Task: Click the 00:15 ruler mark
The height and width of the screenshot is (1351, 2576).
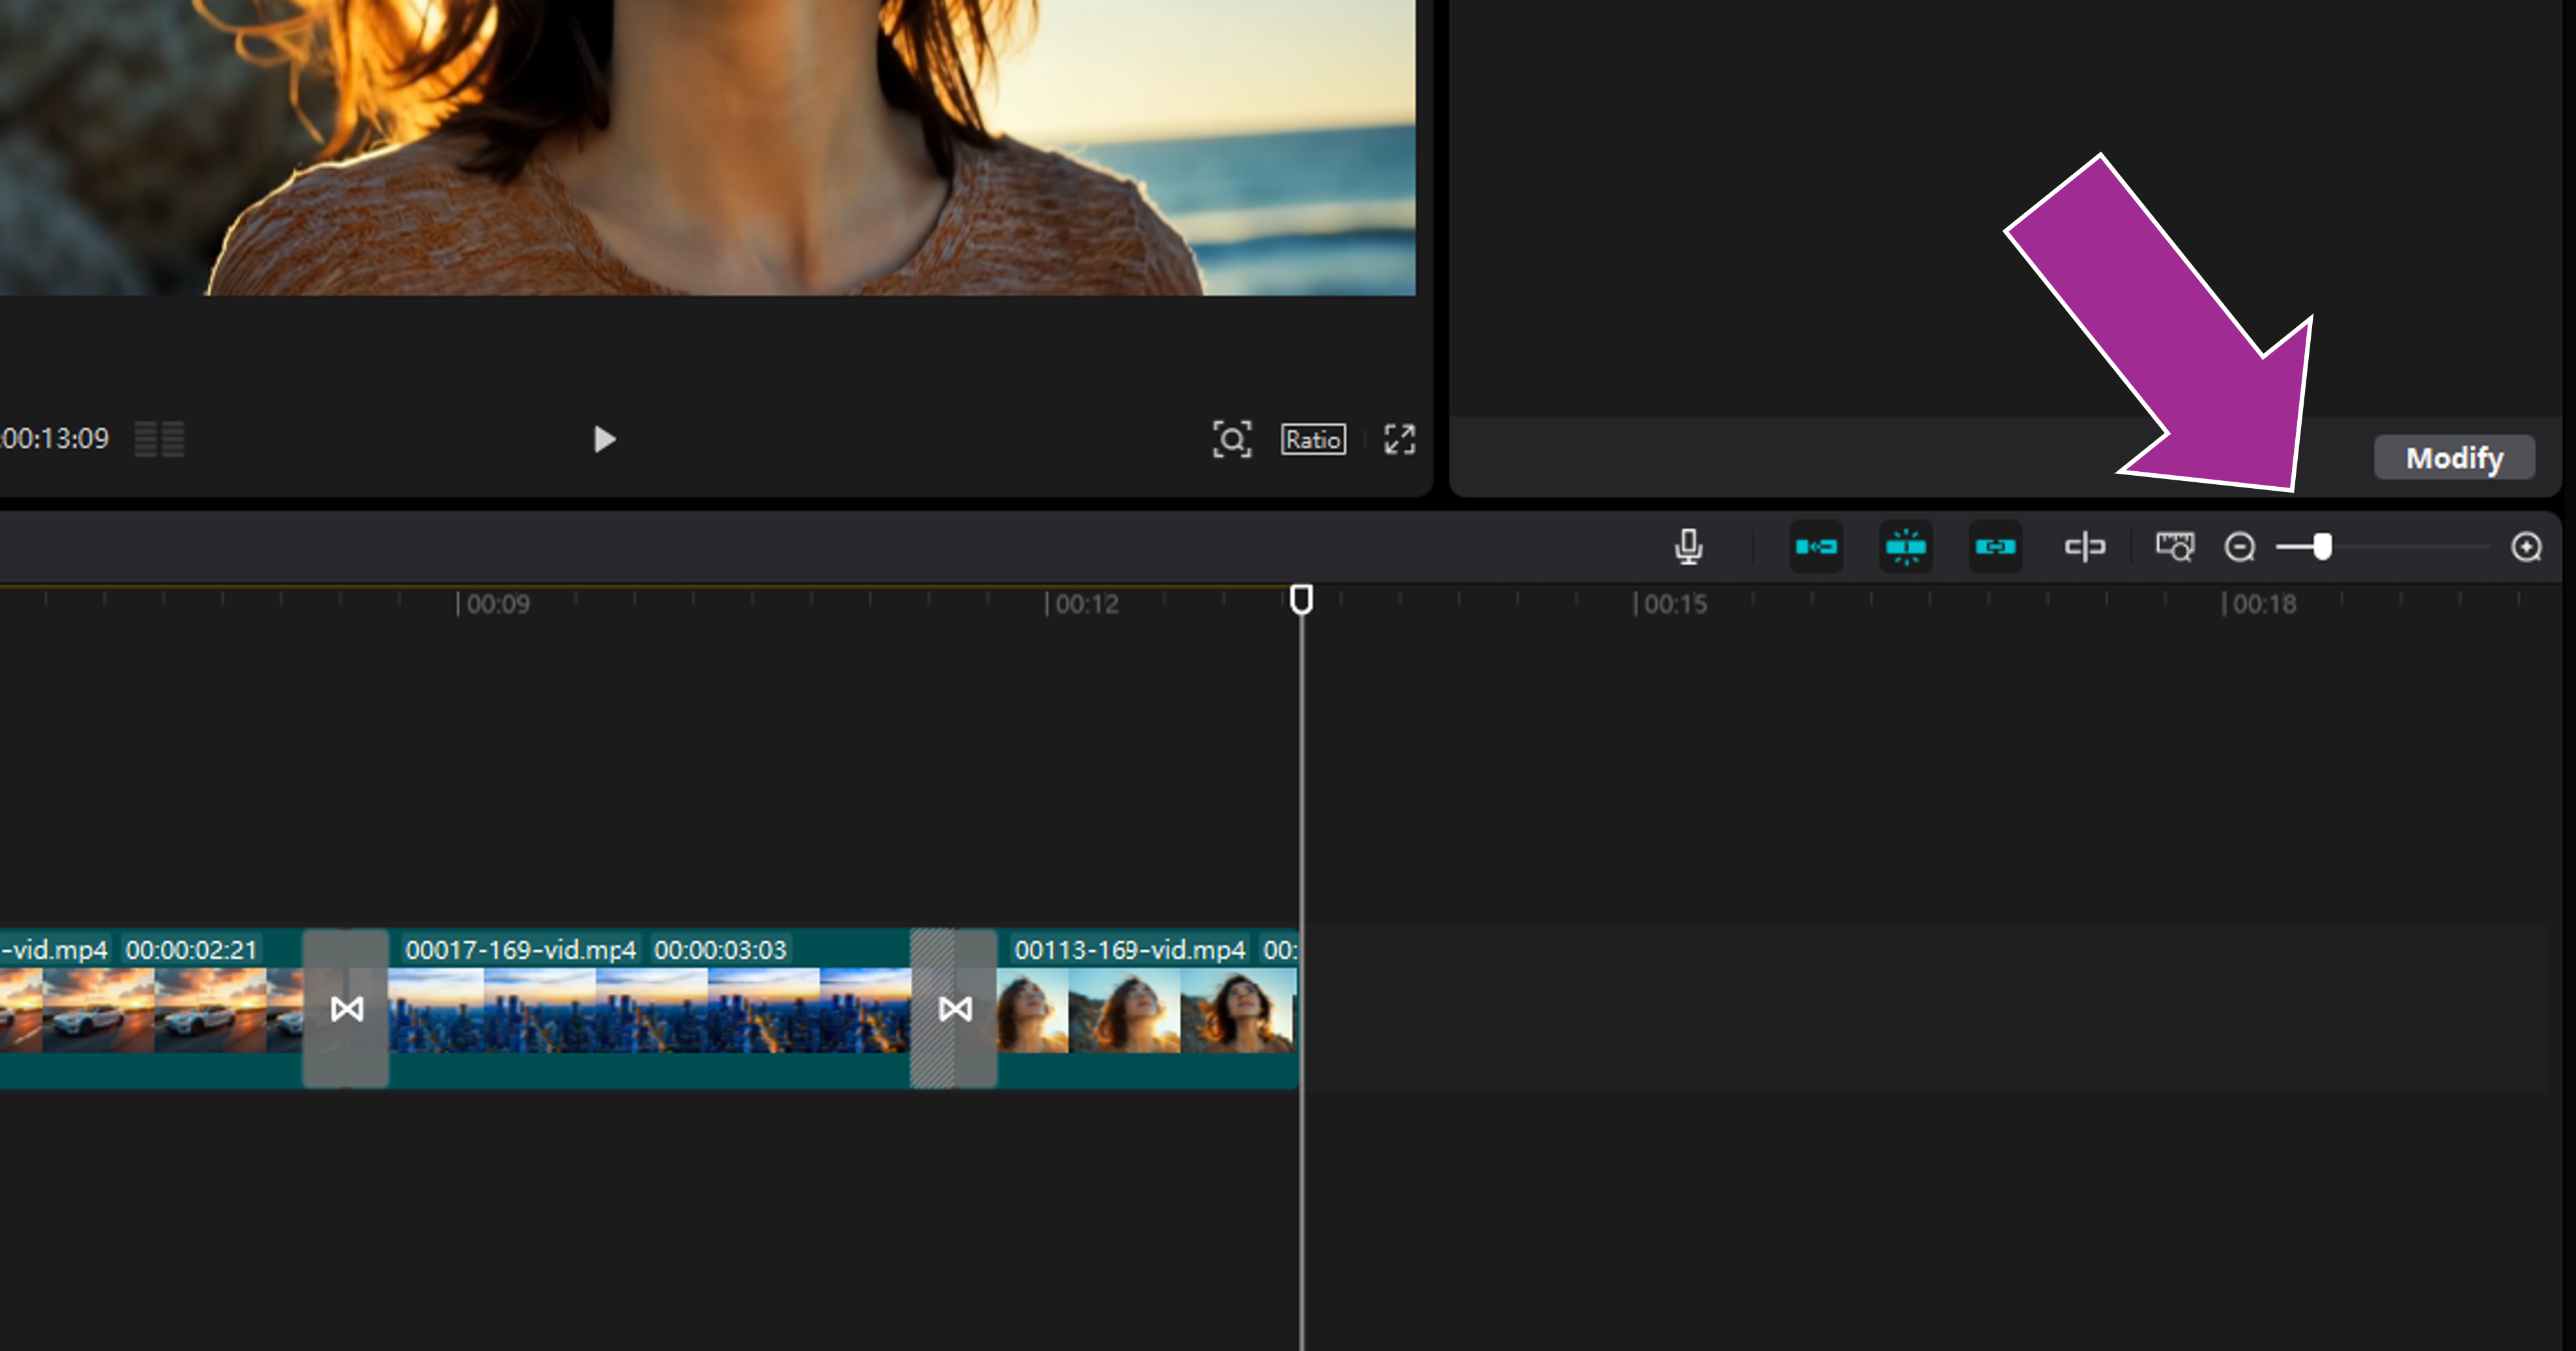Action: click(1674, 604)
